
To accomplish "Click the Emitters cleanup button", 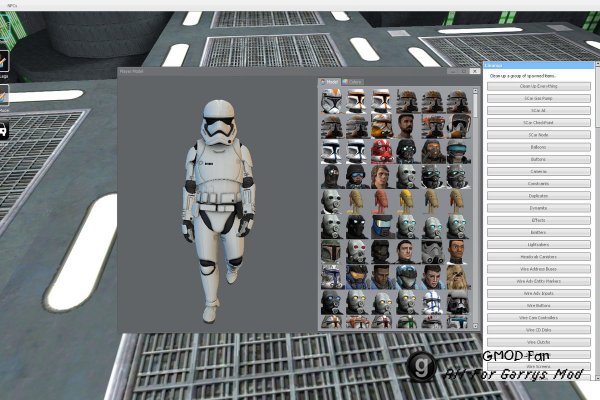I will 538,232.
